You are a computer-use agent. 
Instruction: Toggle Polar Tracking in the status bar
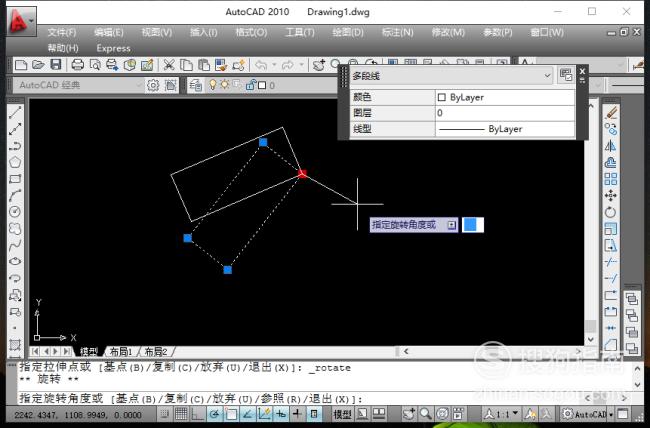click(x=214, y=413)
